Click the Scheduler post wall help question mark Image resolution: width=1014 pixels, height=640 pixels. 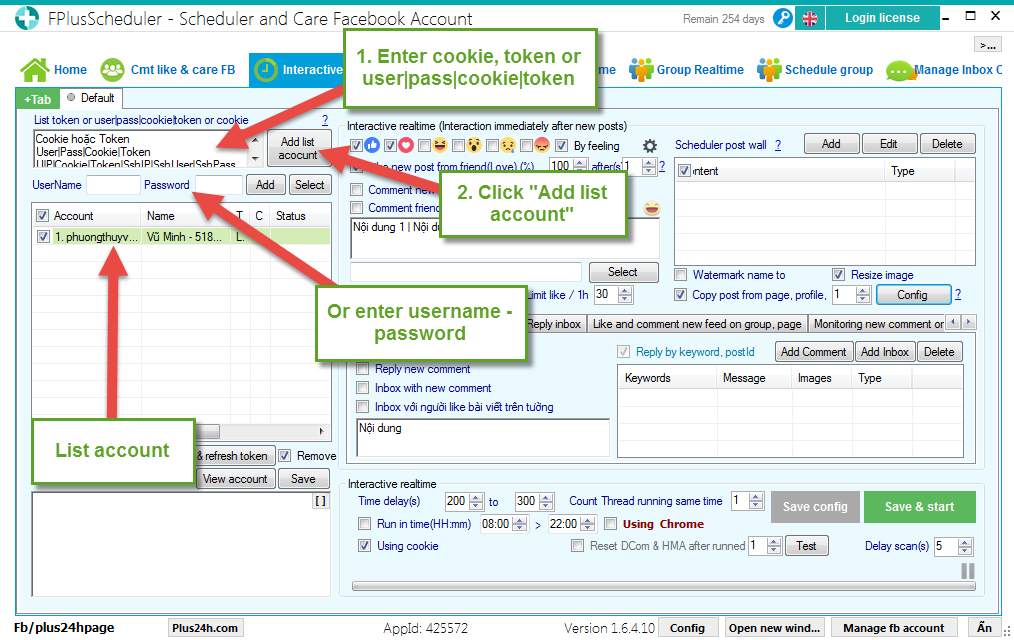778,145
